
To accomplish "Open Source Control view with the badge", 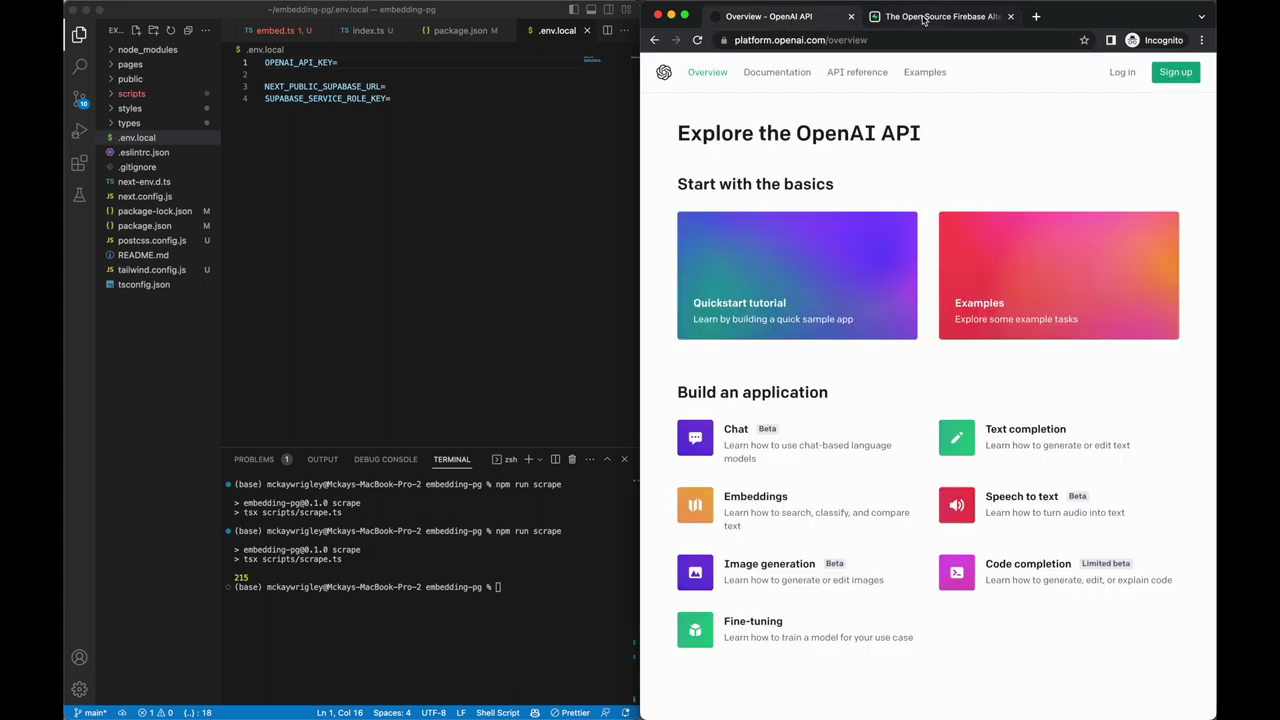I will pyautogui.click(x=79, y=99).
